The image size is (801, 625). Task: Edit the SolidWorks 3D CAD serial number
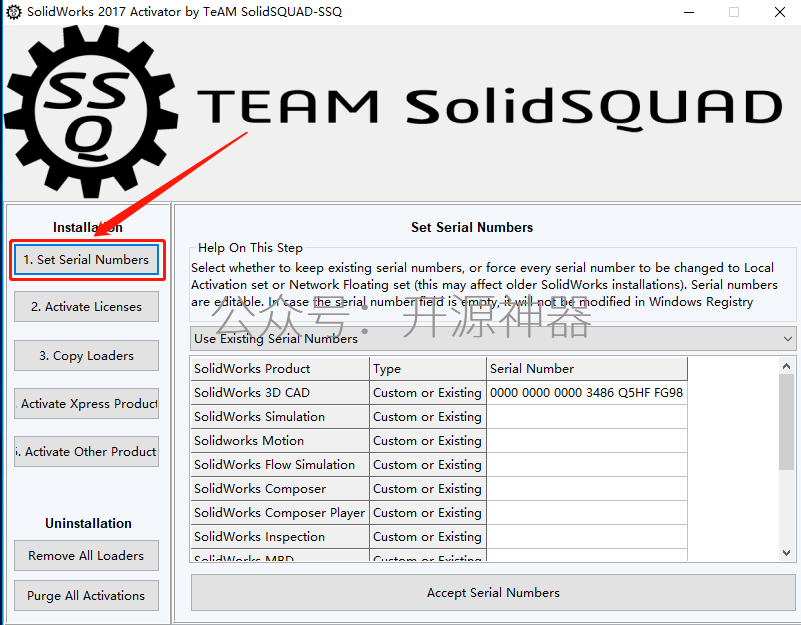pos(586,393)
